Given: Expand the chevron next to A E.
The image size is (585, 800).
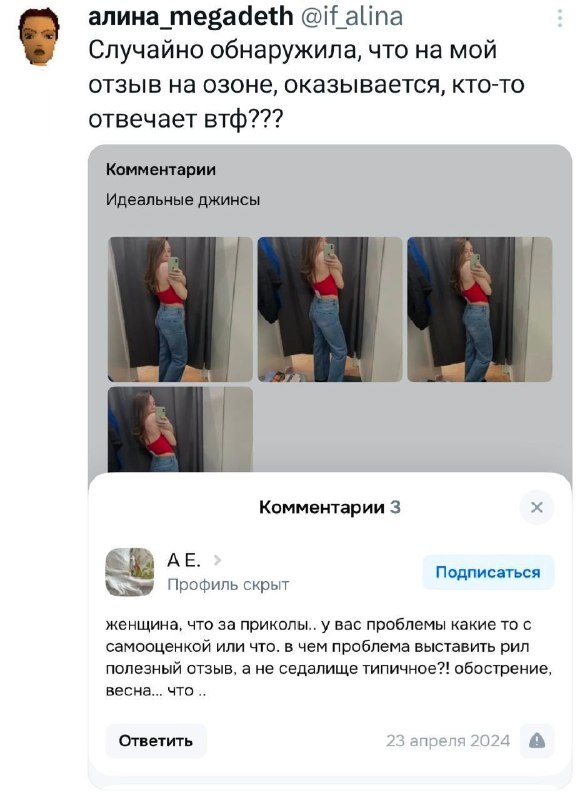Looking at the screenshot, I should [218, 560].
